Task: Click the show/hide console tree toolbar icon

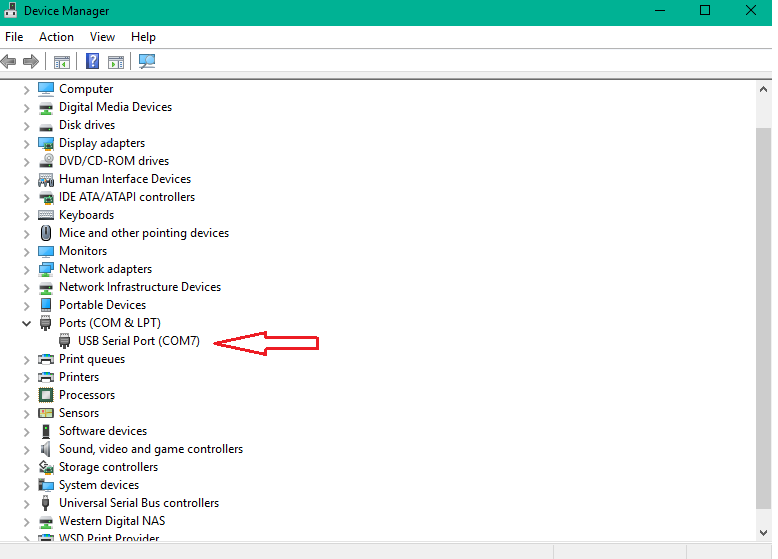Action: pyautogui.click(x=62, y=62)
